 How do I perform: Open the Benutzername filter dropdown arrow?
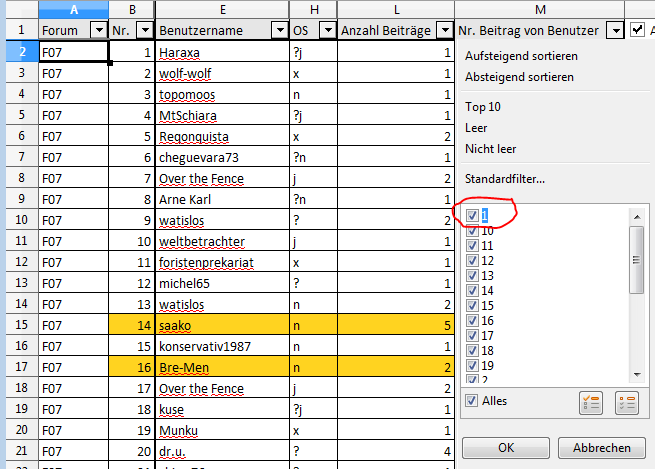coord(278,31)
